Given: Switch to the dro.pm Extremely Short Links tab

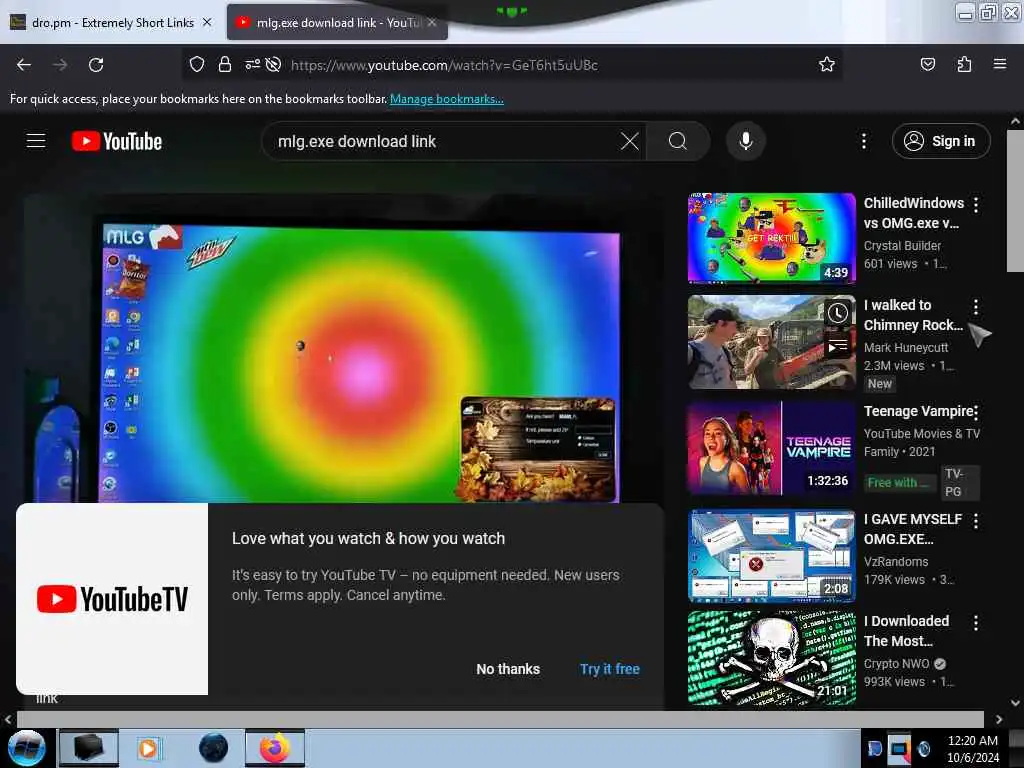Looking at the screenshot, I should [x=112, y=22].
